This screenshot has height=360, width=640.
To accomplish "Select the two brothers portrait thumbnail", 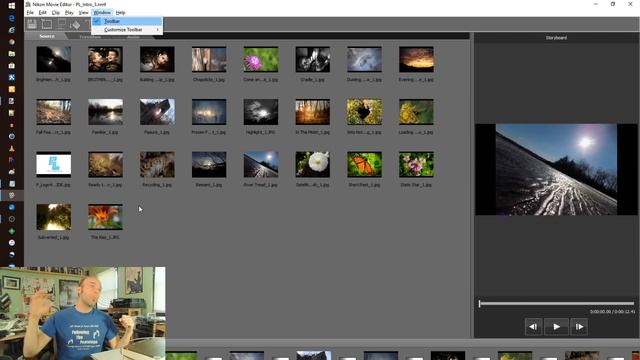I will point(105,59).
